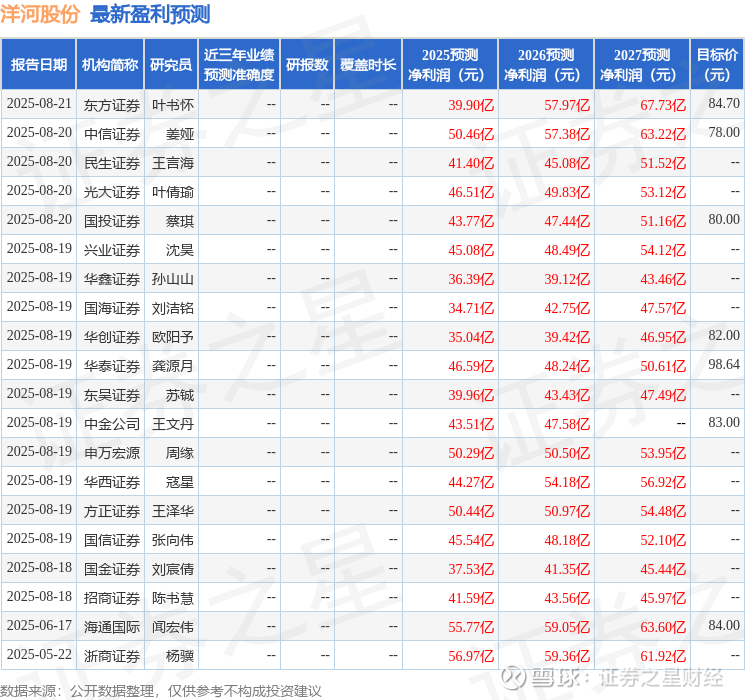The width and height of the screenshot is (745, 700).
Task: Click 海通国际 institution cell
Action: coord(112,627)
